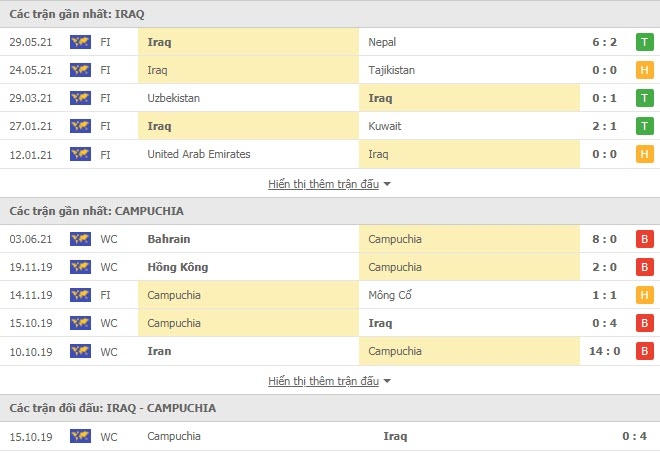Click flag icon in the head-to-head 15.10.19 row
The height and width of the screenshot is (453, 660).
pos(80,436)
